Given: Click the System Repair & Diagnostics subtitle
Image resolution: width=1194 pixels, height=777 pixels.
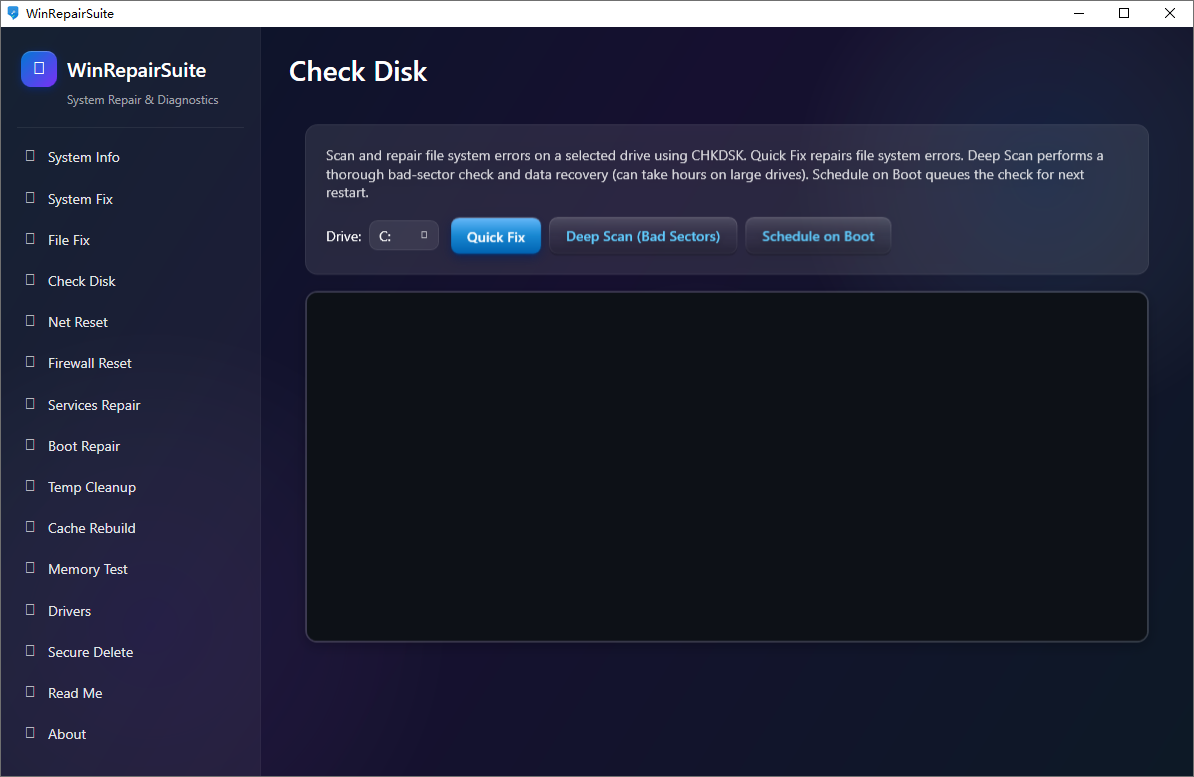Looking at the screenshot, I should pos(142,100).
